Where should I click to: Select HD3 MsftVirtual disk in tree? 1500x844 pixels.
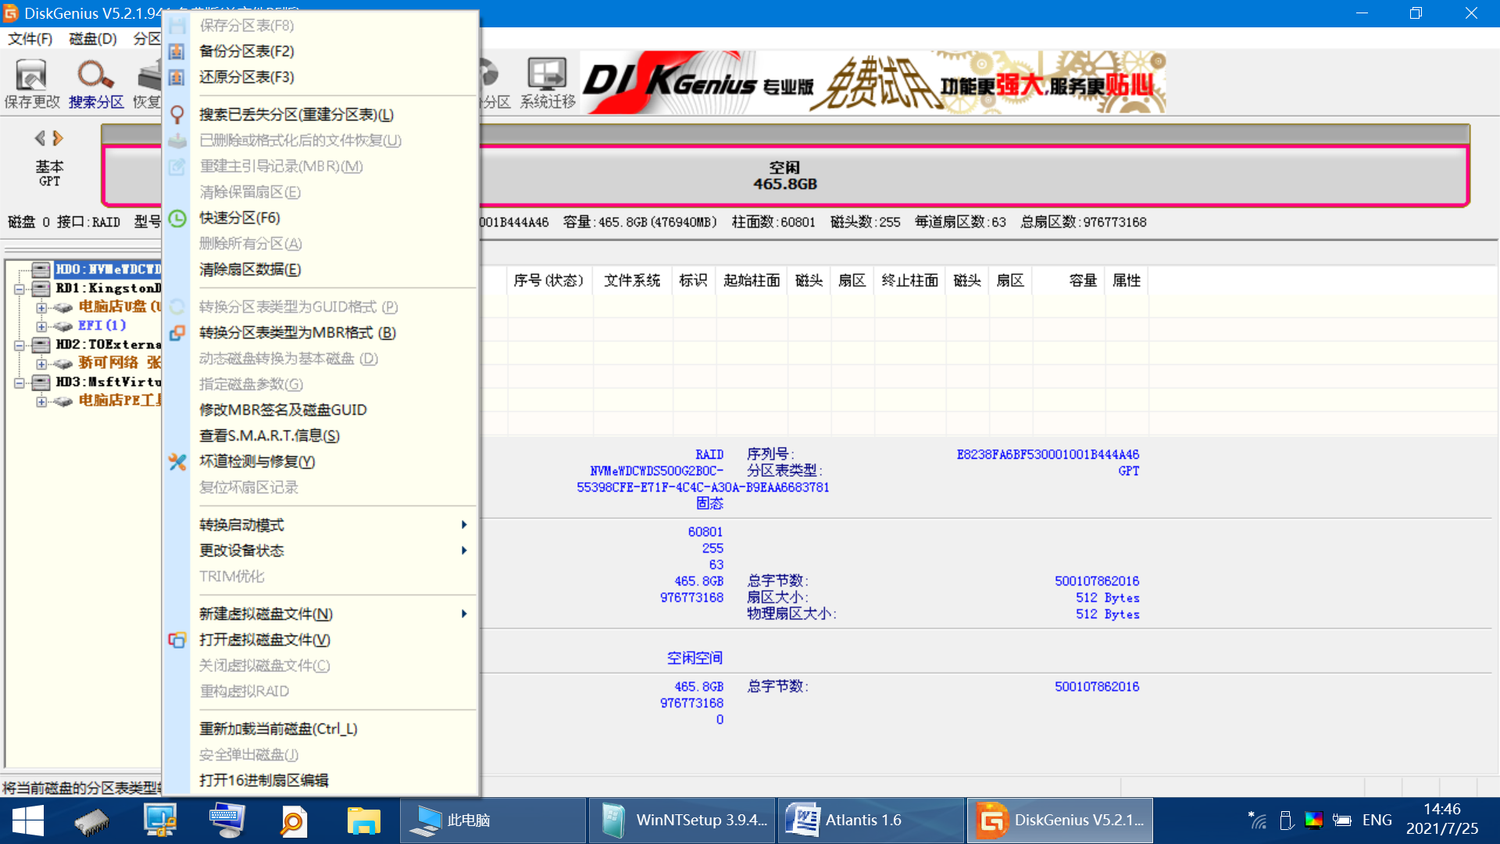point(108,382)
